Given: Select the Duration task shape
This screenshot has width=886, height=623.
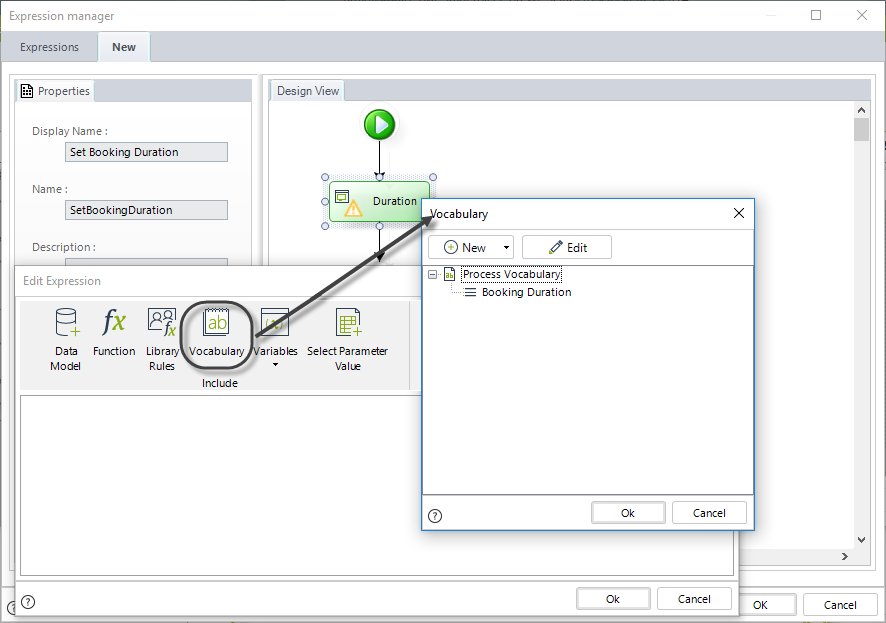Looking at the screenshot, I should 379,201.
